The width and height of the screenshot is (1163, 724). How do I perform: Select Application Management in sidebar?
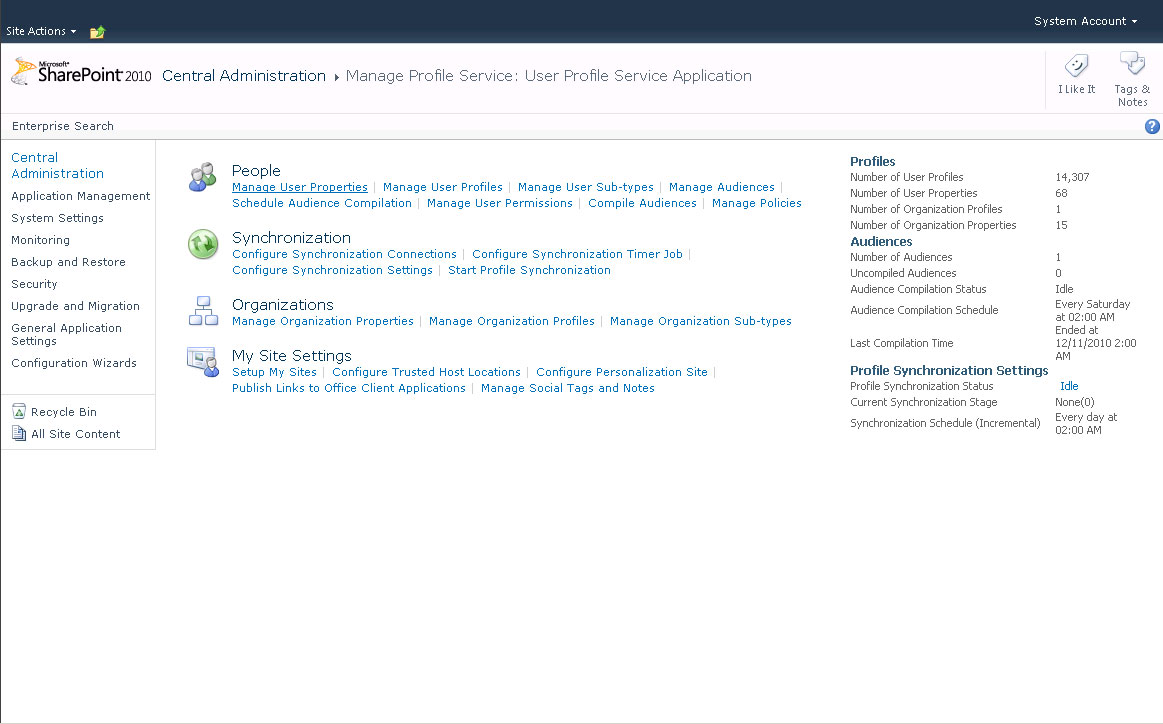[x=81, y=196]
